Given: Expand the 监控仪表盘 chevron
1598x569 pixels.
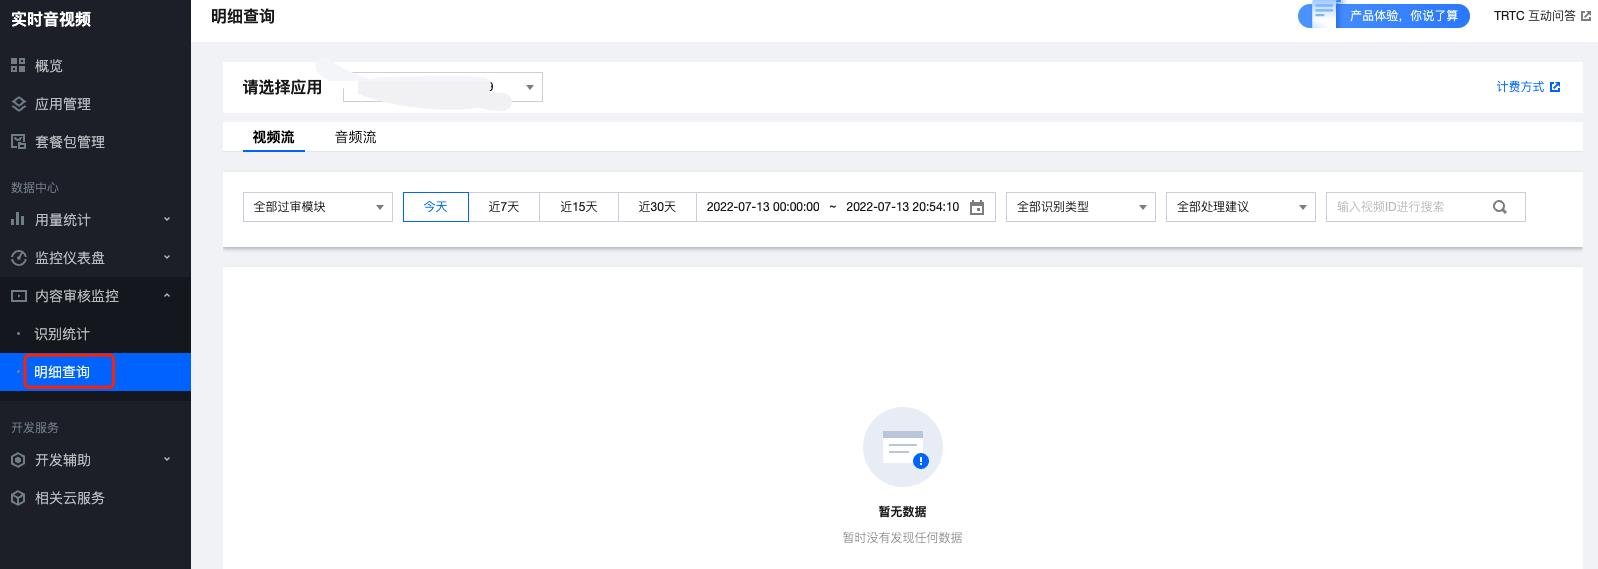Looking at the screenshot, I should (x=167, y=257).
